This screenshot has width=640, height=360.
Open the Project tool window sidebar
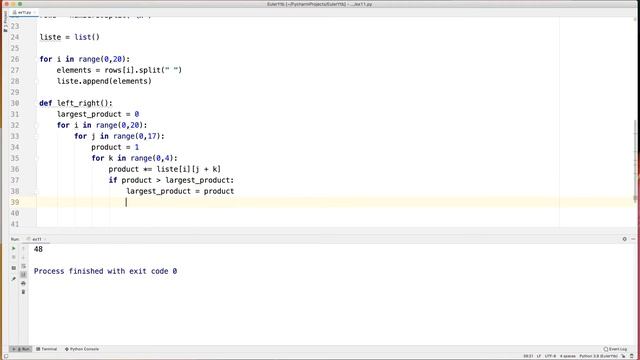5,21
